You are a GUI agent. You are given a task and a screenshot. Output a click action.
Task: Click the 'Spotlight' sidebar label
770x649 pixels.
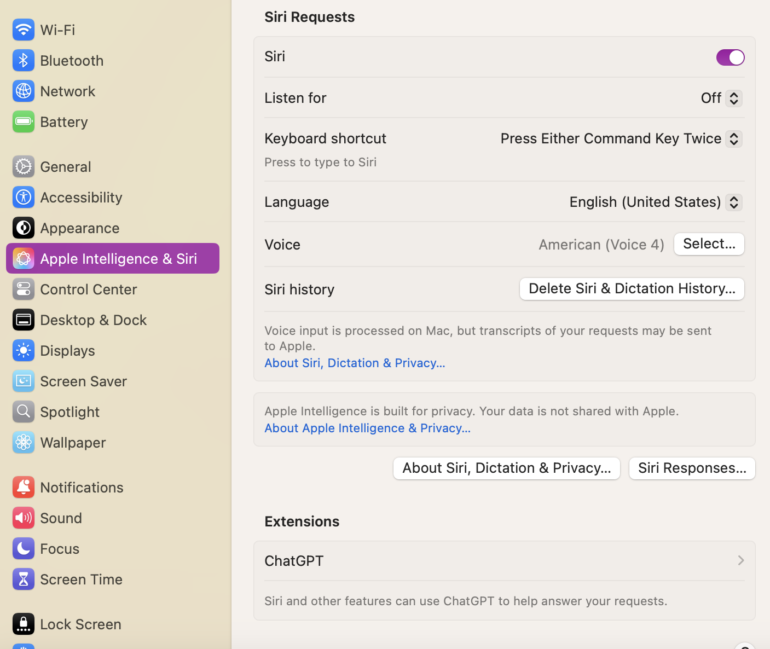click(70, 412)
